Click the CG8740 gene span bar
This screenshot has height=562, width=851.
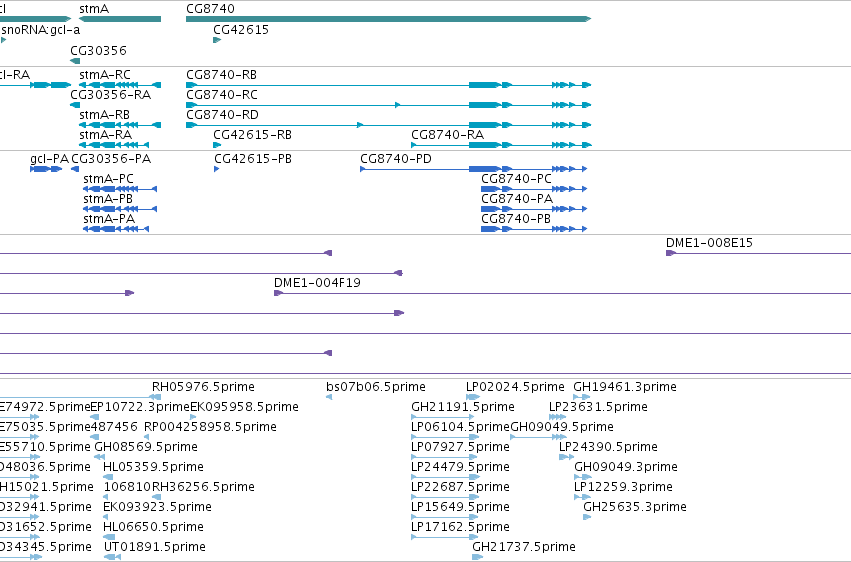[x=389, y=20]
